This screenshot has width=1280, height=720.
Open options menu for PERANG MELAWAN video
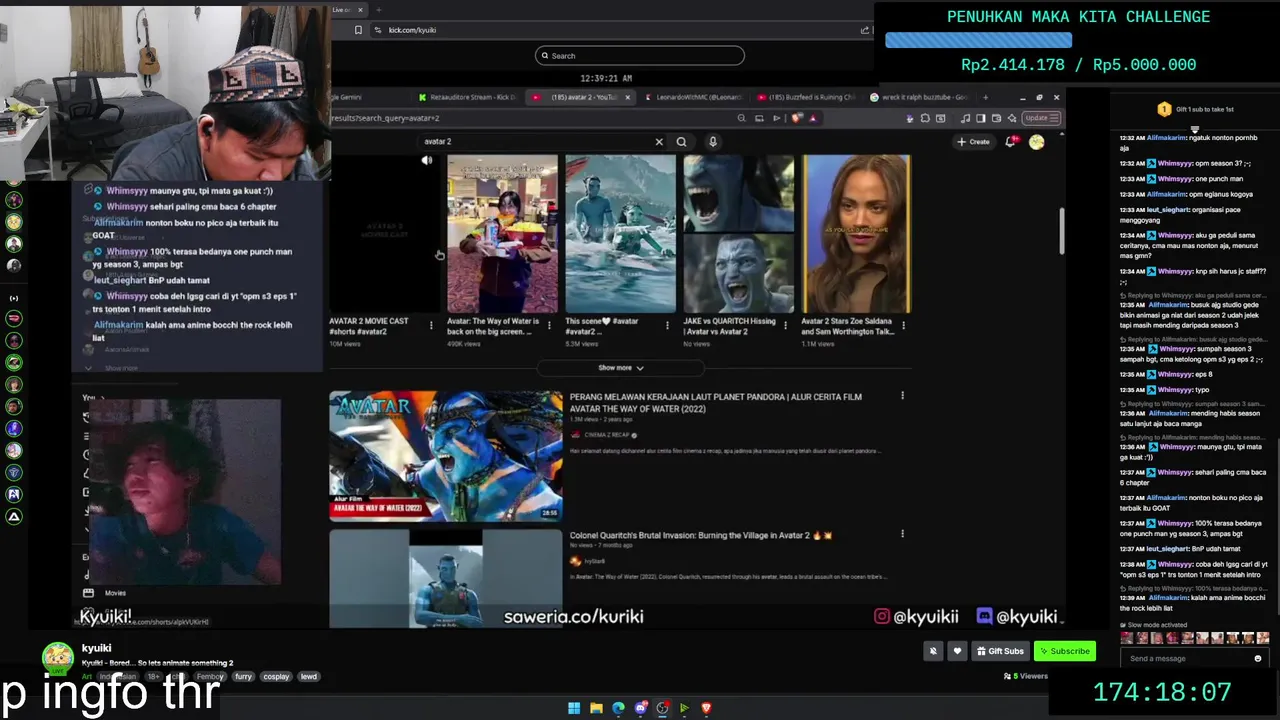(x=902, y=396)
